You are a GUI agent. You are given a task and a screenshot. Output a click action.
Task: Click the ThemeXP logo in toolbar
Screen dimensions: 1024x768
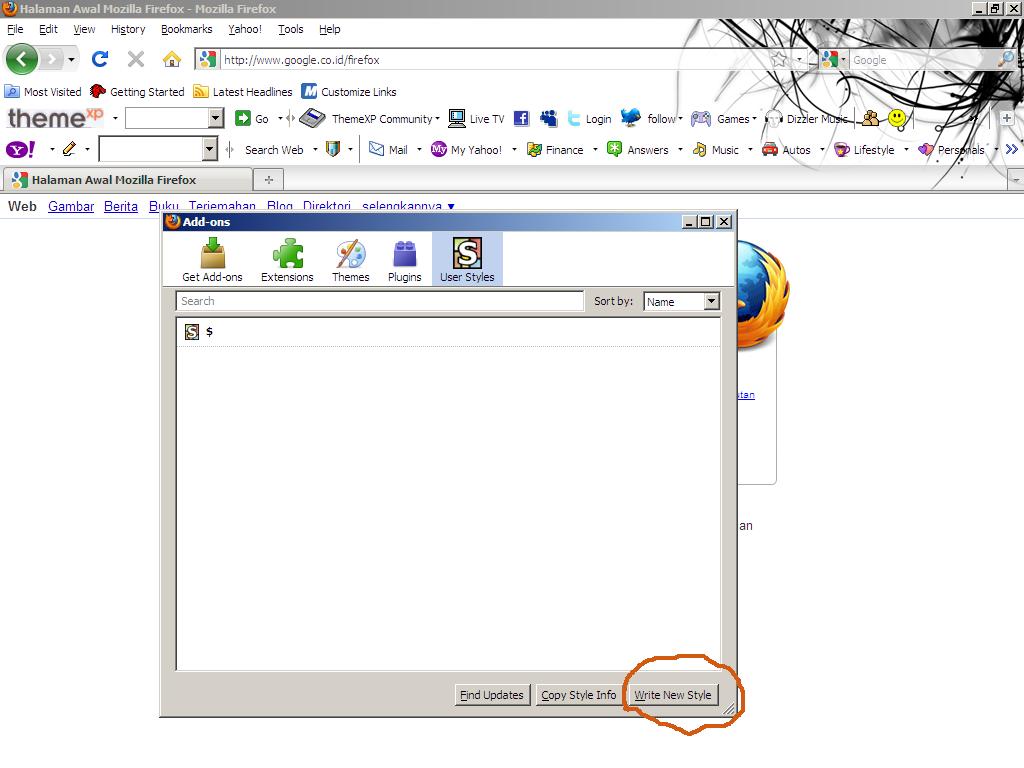point(56,118)
